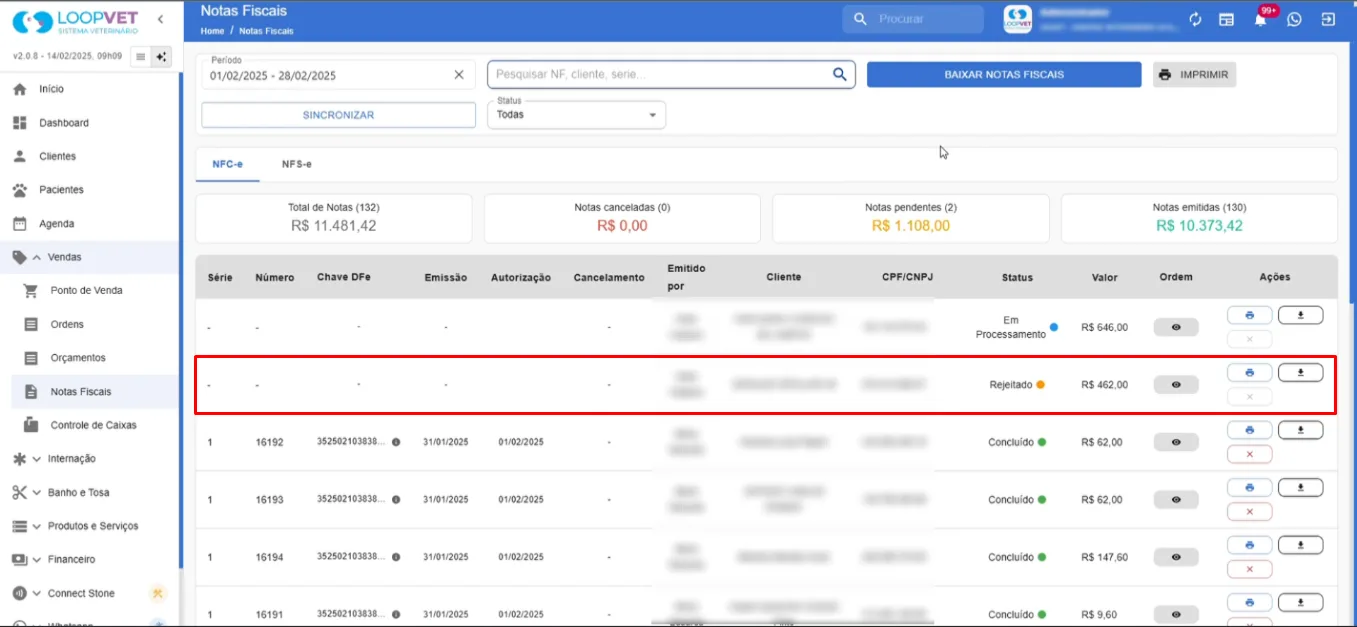
Task: Click the info icon beside note 16193 Chave DFe
Action: pos(396,499)
